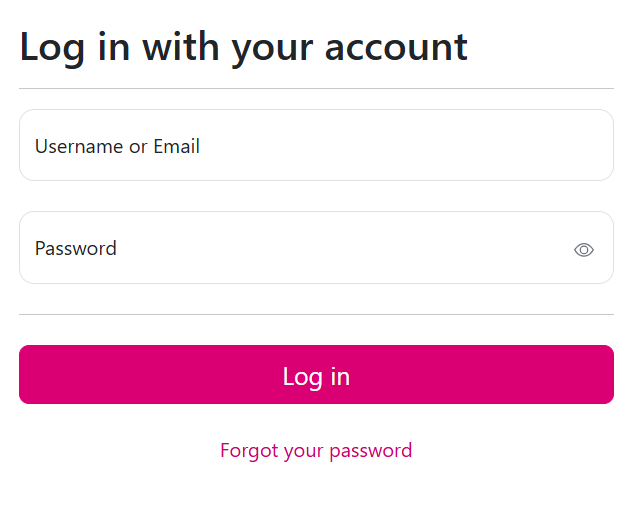Select the Username or Email text box
Viewport: 633px width, 506px height.
click(316, 146)
